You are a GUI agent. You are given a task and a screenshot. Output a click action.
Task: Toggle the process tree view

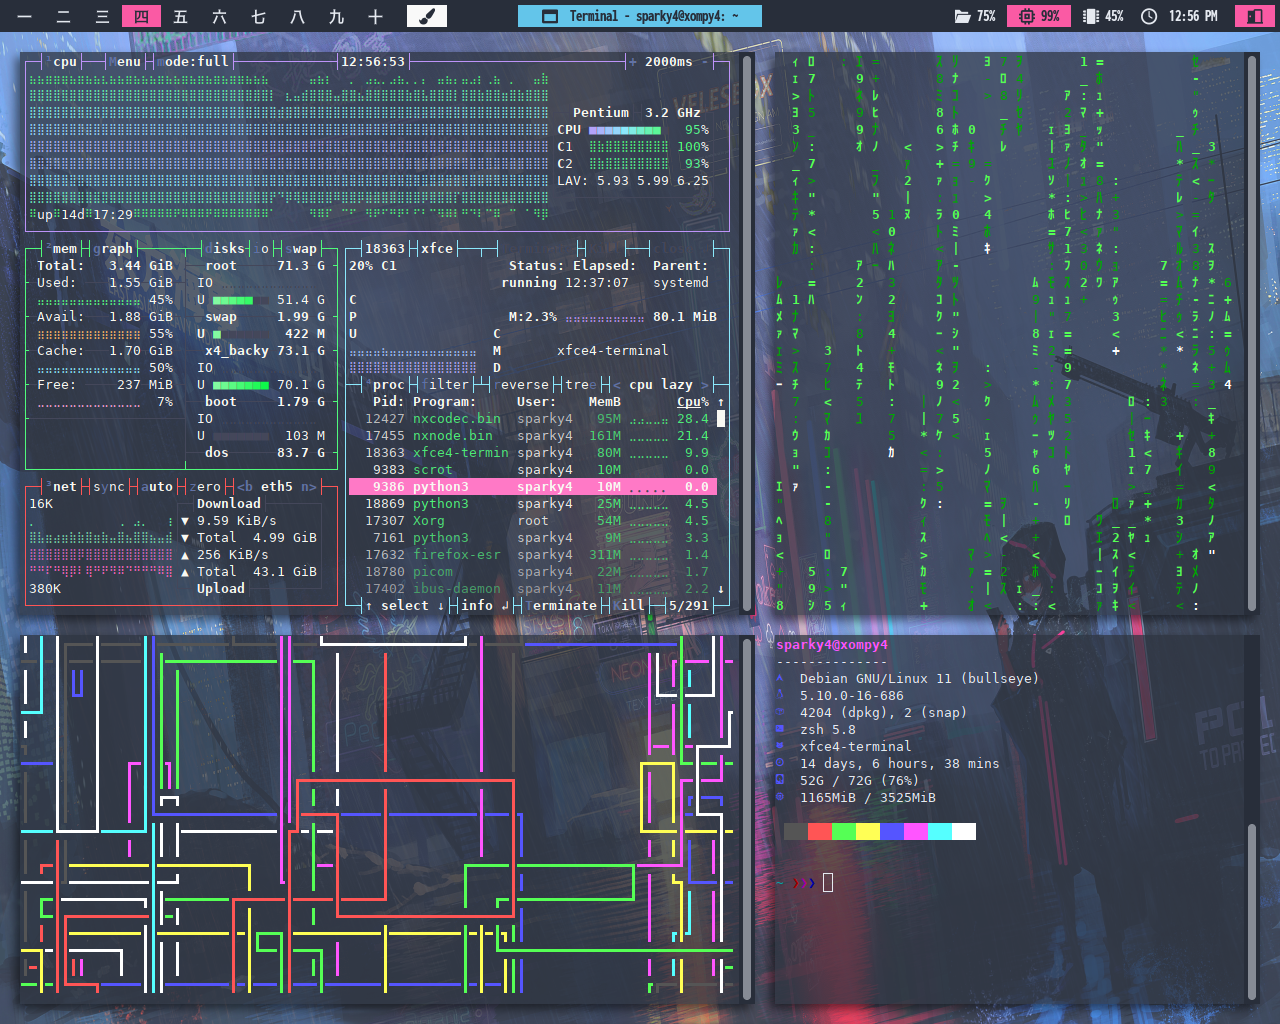coord(579,385)
